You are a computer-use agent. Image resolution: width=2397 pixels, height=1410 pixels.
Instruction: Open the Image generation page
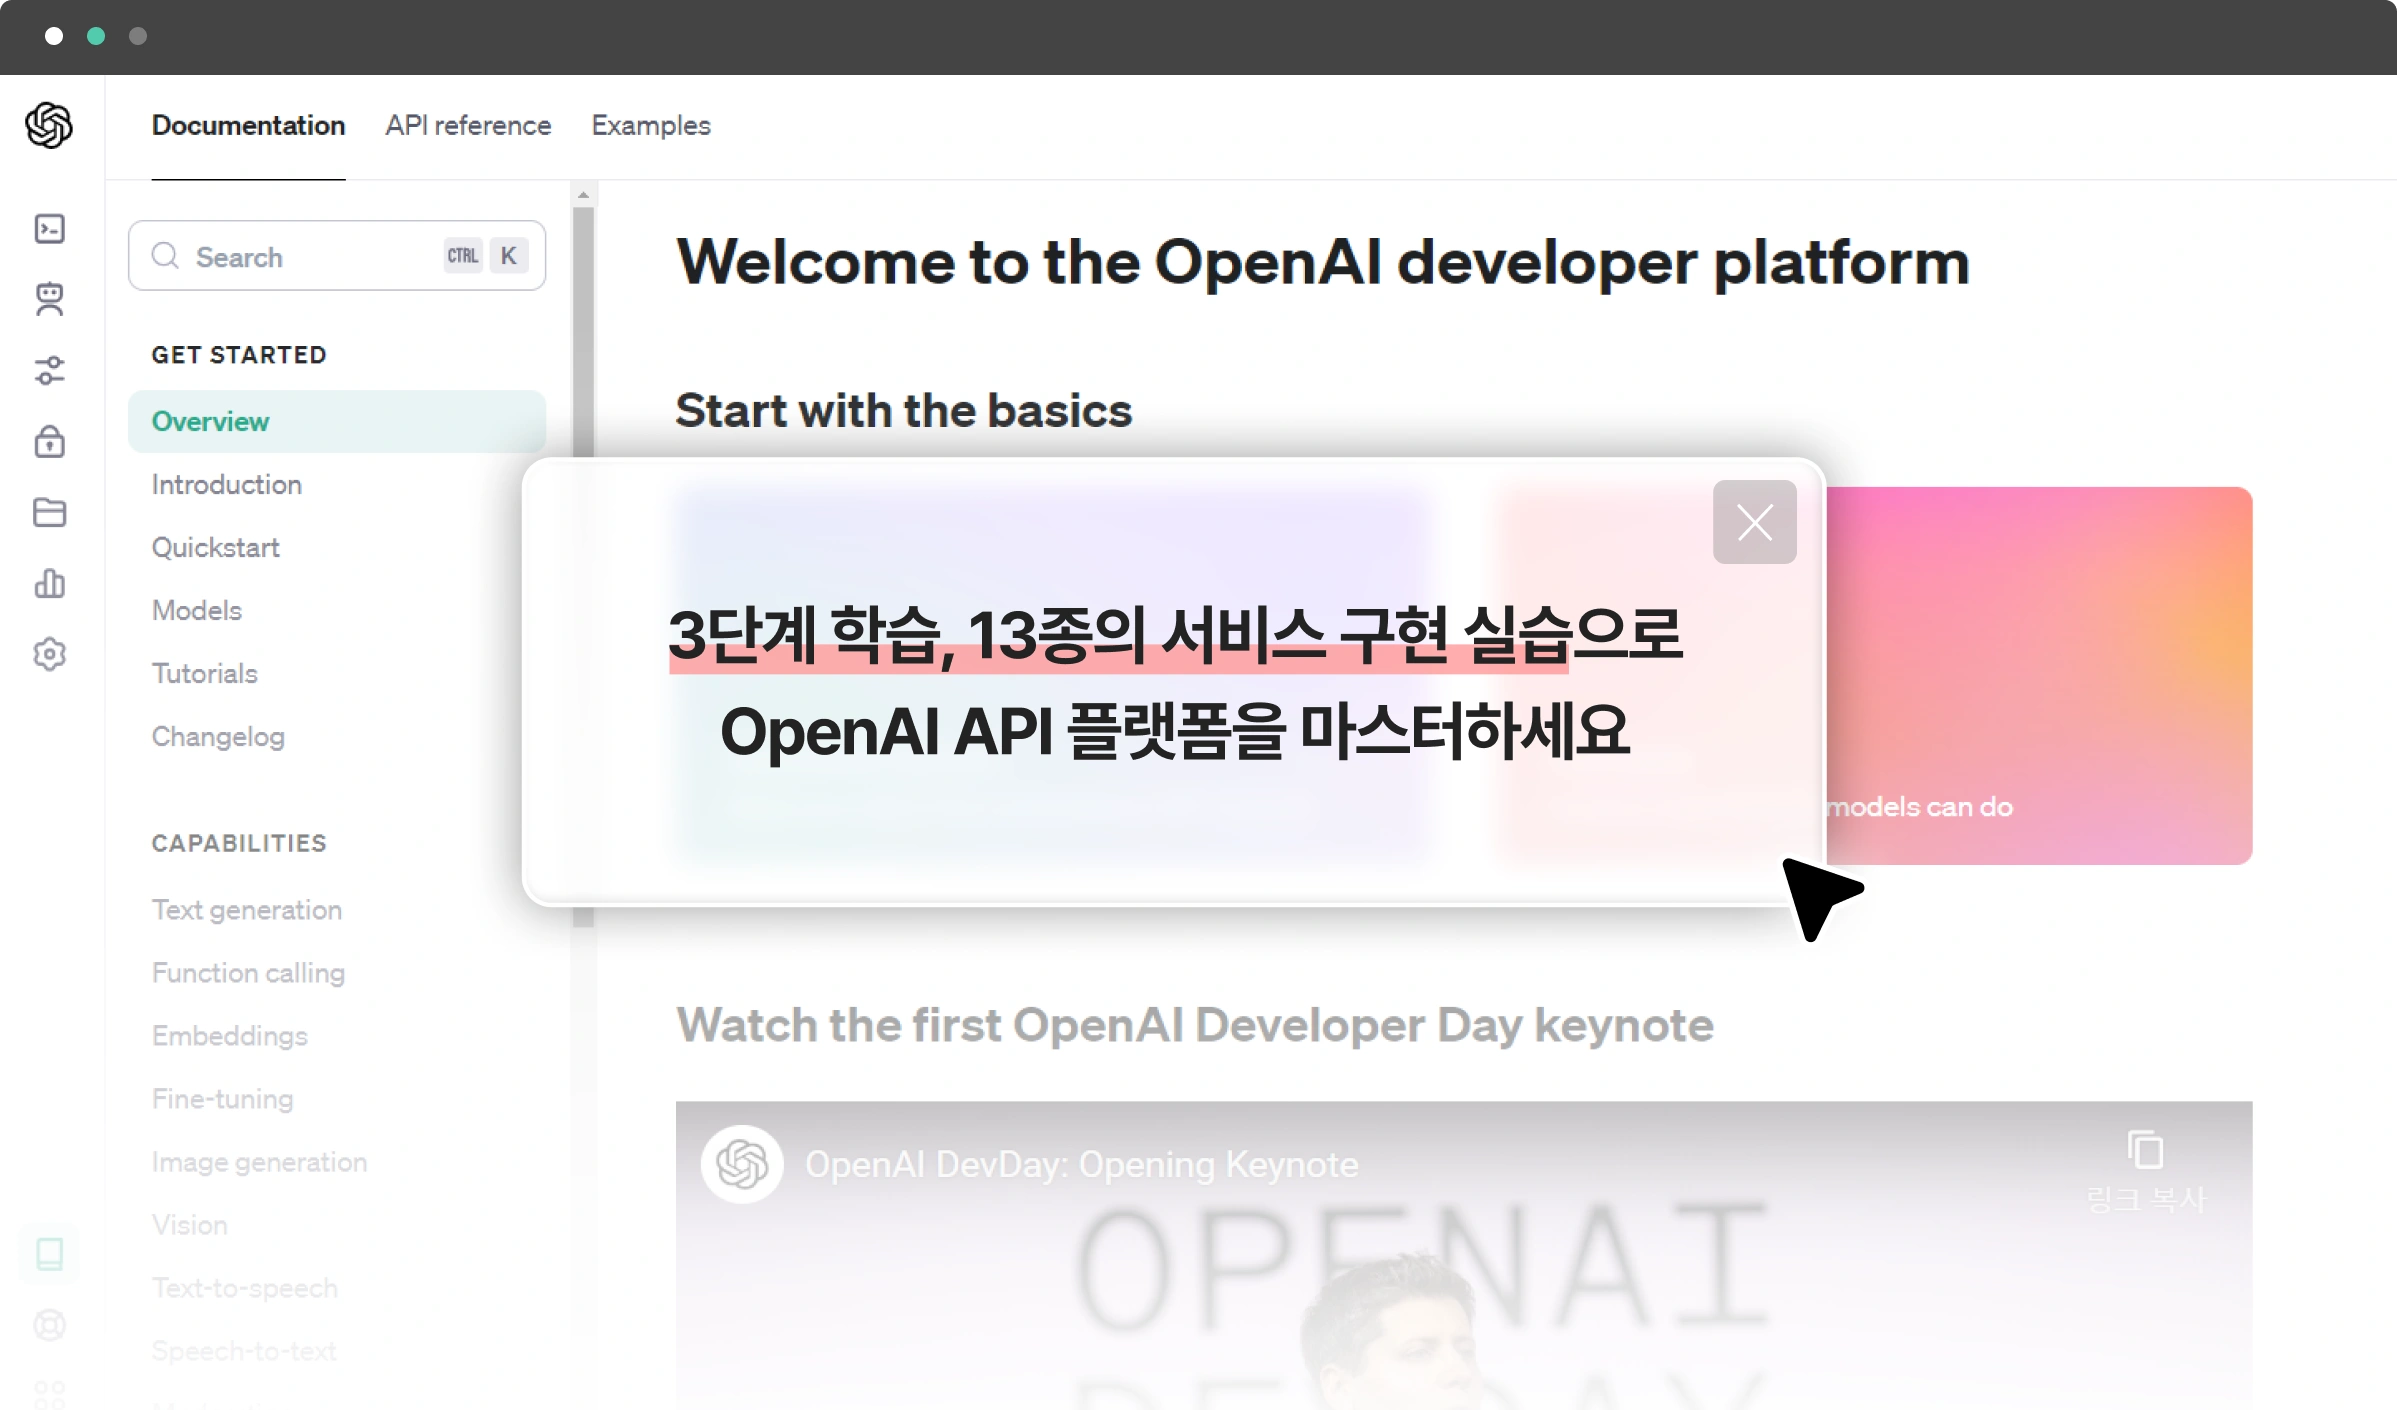[260, 1162]
